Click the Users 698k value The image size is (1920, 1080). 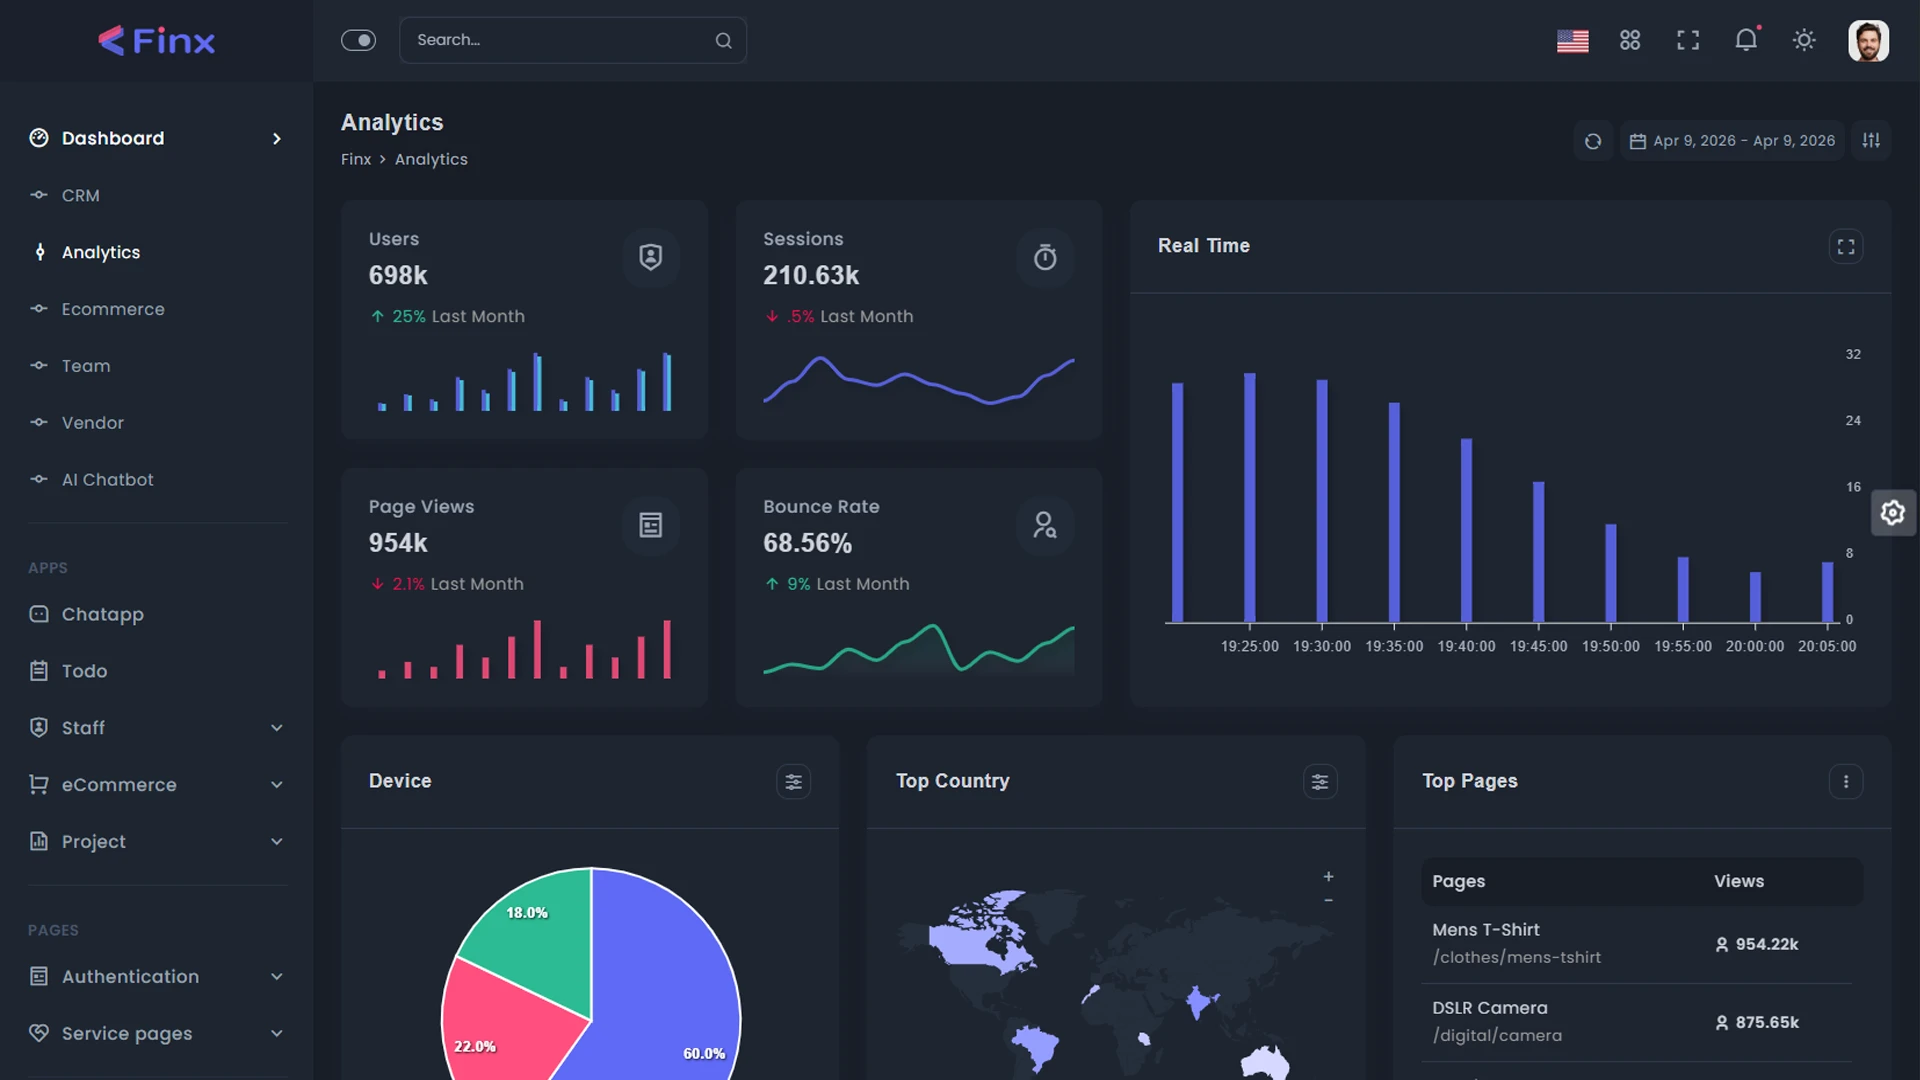tap(398, 276)
